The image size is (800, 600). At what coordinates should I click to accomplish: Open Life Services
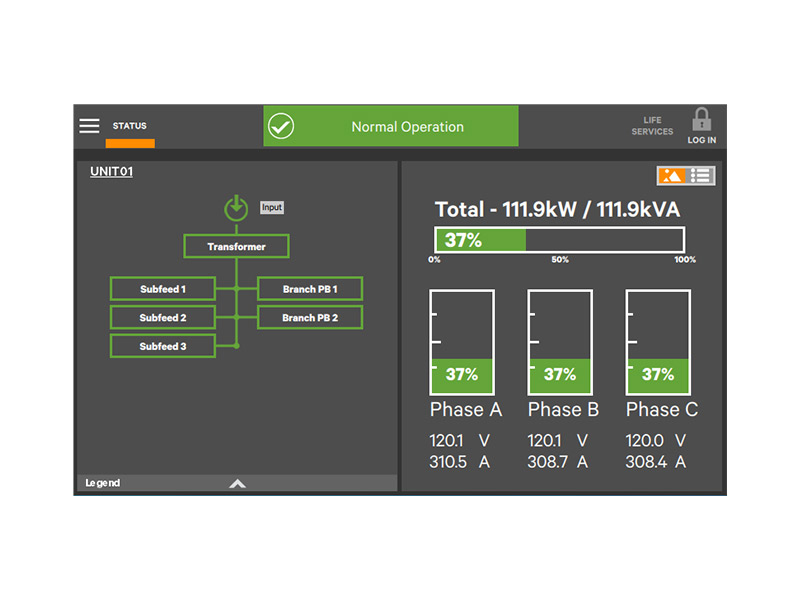click(652, 126)
